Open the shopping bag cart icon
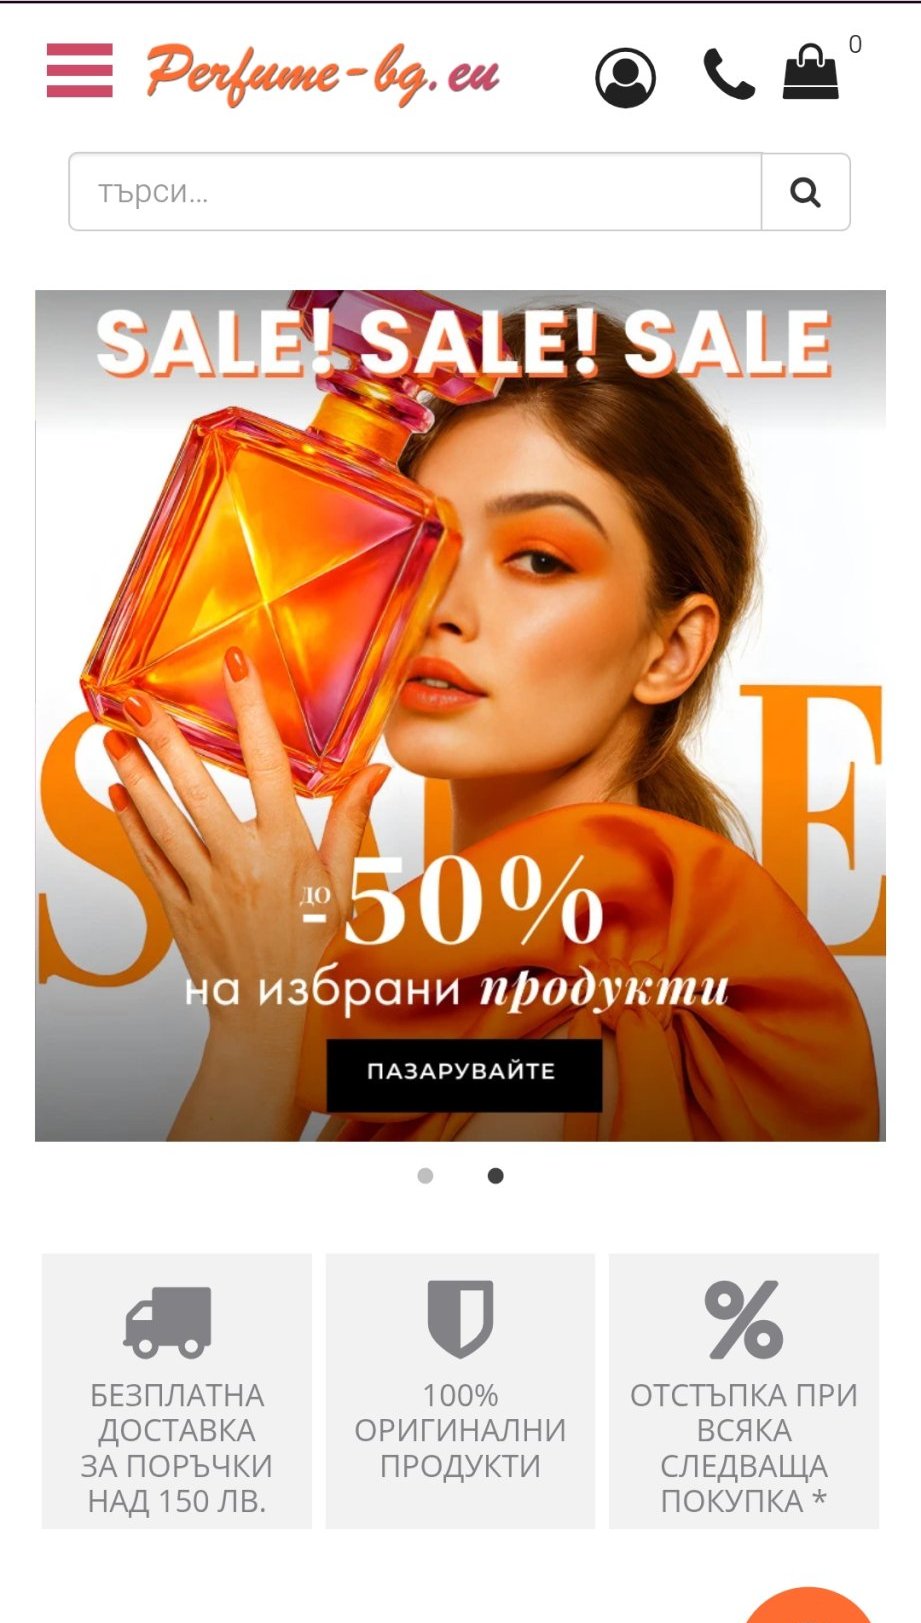Viewport: 921px width, 1623px height. point(810,72)
